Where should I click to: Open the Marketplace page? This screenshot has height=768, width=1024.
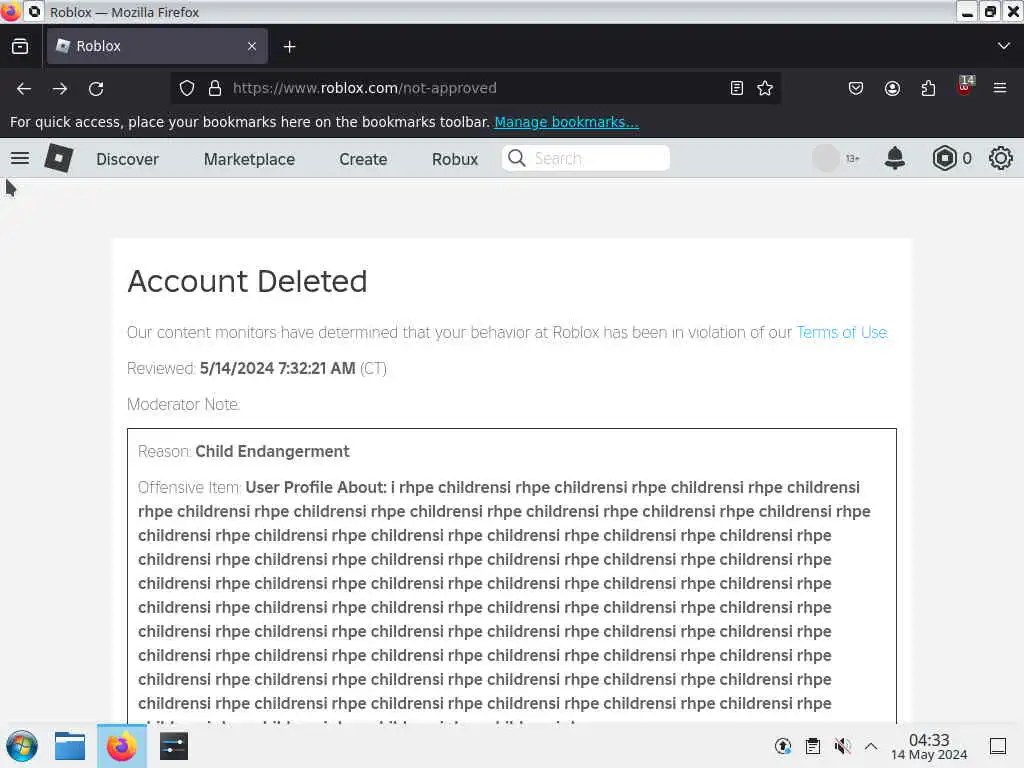[x=249, y=159]
